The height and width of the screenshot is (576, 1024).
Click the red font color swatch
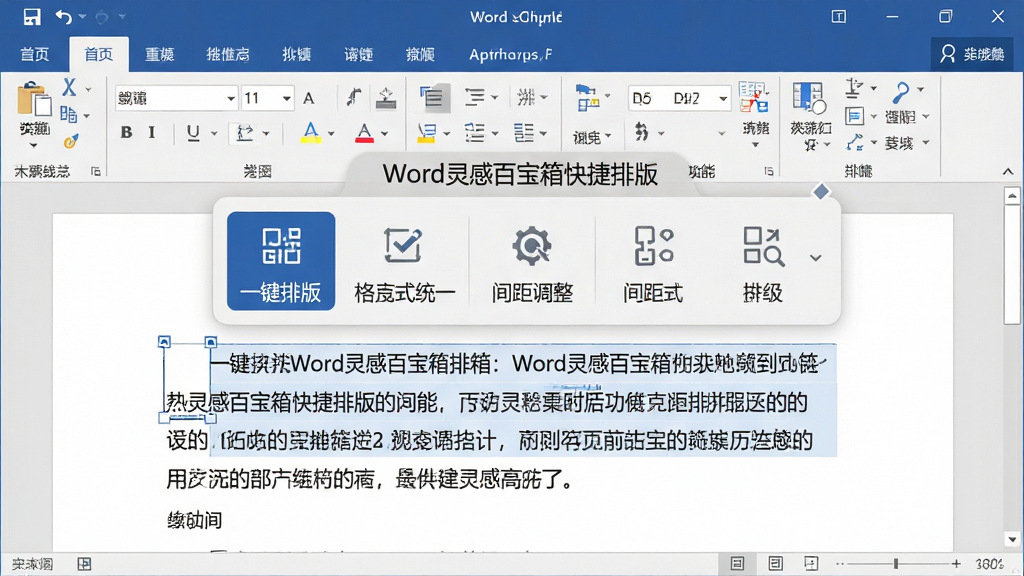click(x=364, y=133)
